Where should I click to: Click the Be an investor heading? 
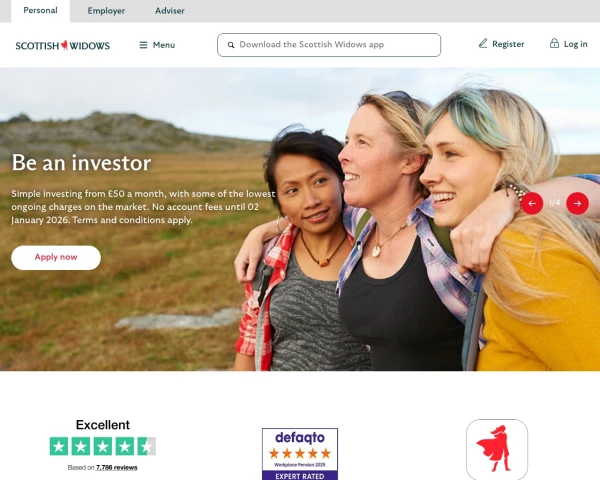point(81,163)
